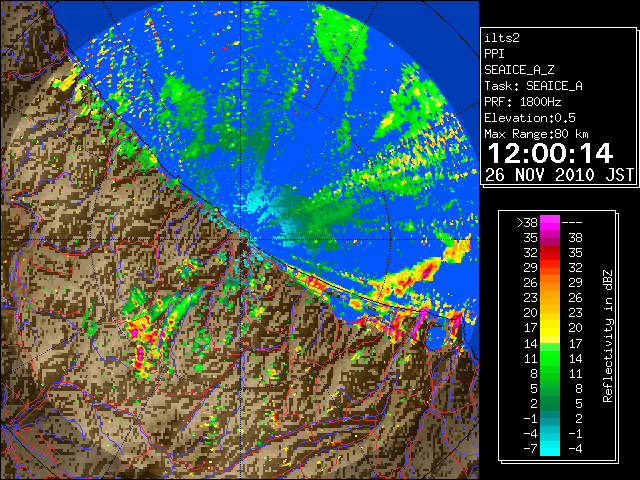
Task: Click the '>38' legend label
Action: coord(527,223)
